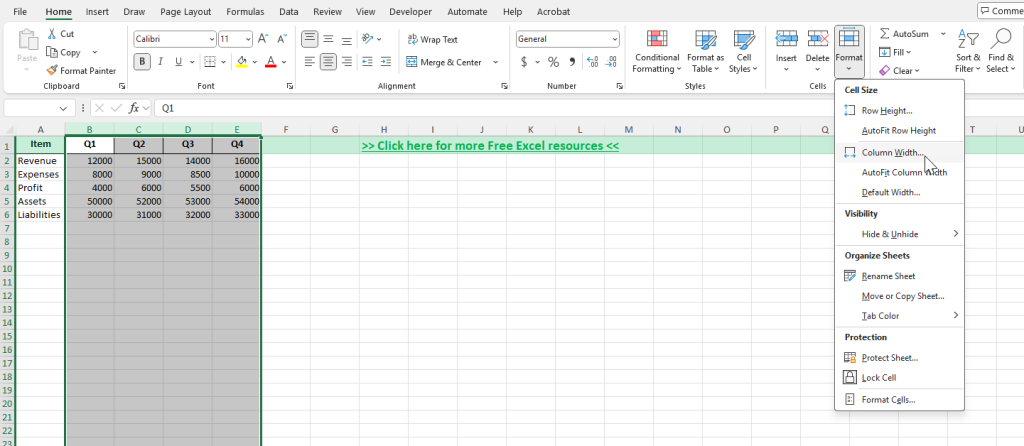Open the Insert ribbon tab
1024x446 pixels.
point(97,12)
